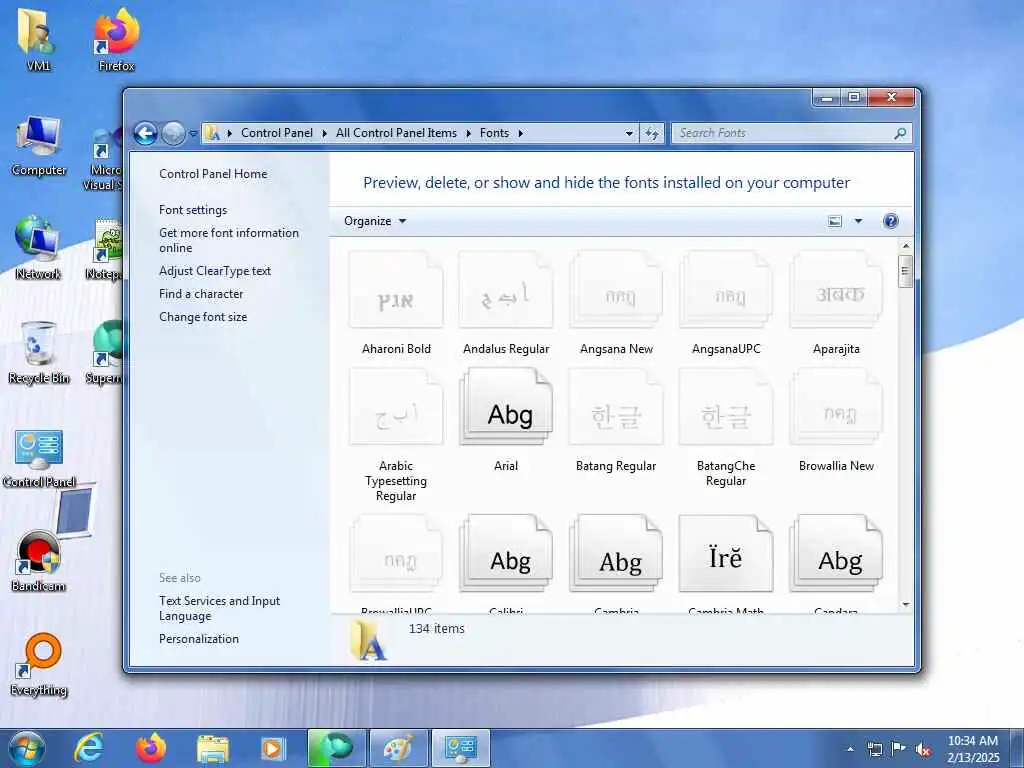
Task: Select the BatangChe Regular font icon
Action: 726,408
